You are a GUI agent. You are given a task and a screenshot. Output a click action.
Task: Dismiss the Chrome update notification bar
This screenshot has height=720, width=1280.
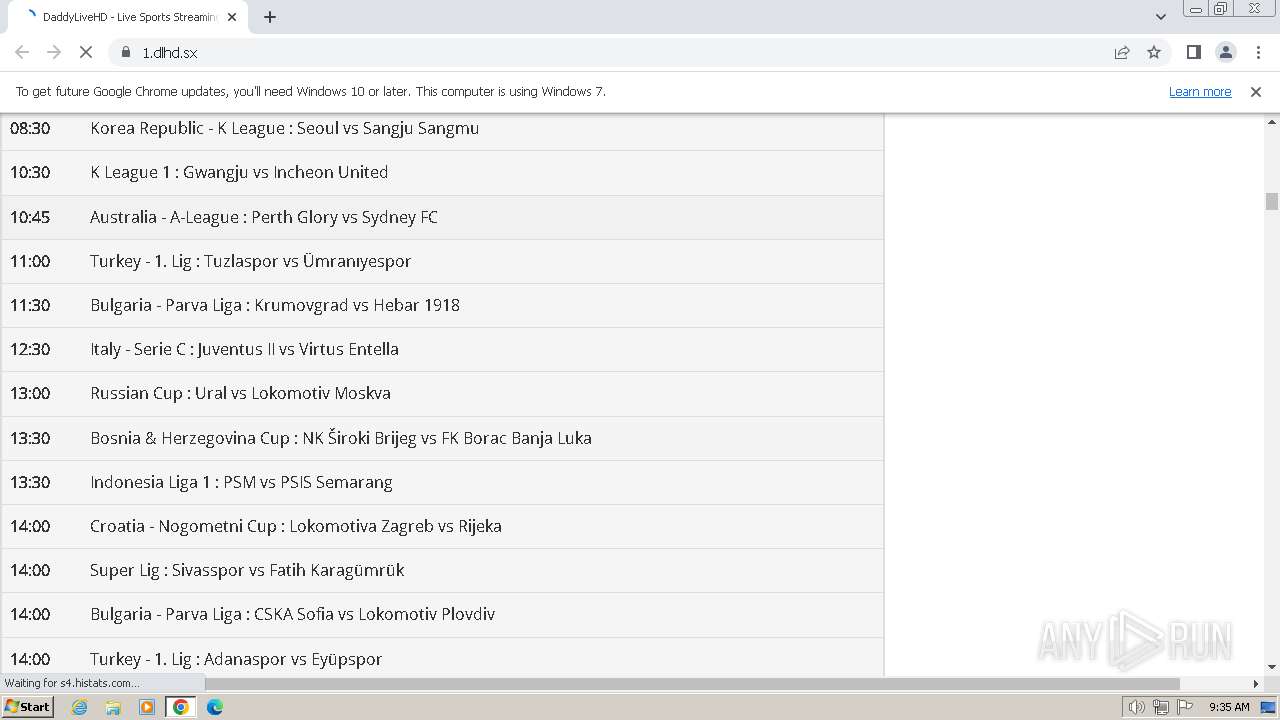coord(1256,91)
